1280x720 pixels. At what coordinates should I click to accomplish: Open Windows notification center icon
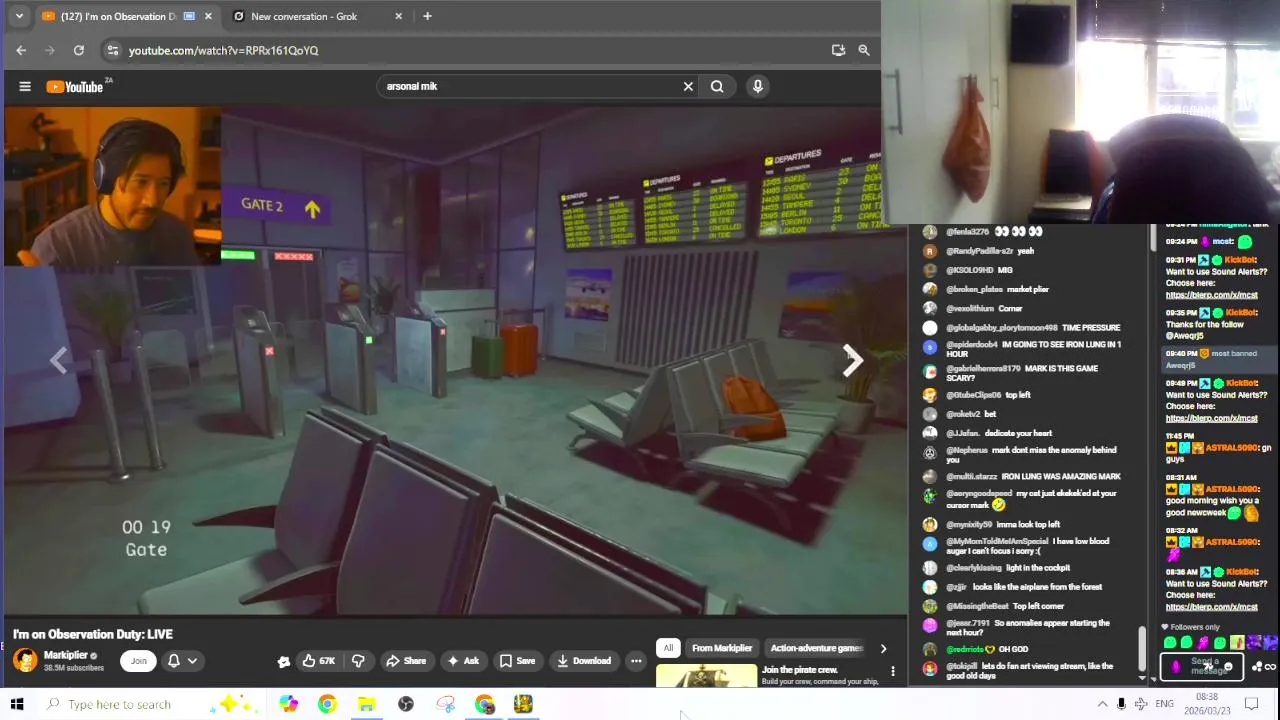[x=1251, y=704]
